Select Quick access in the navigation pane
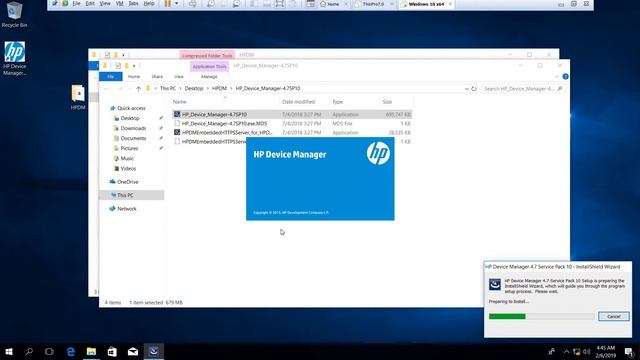The image size is (640, 360). [x=131, y=108]
